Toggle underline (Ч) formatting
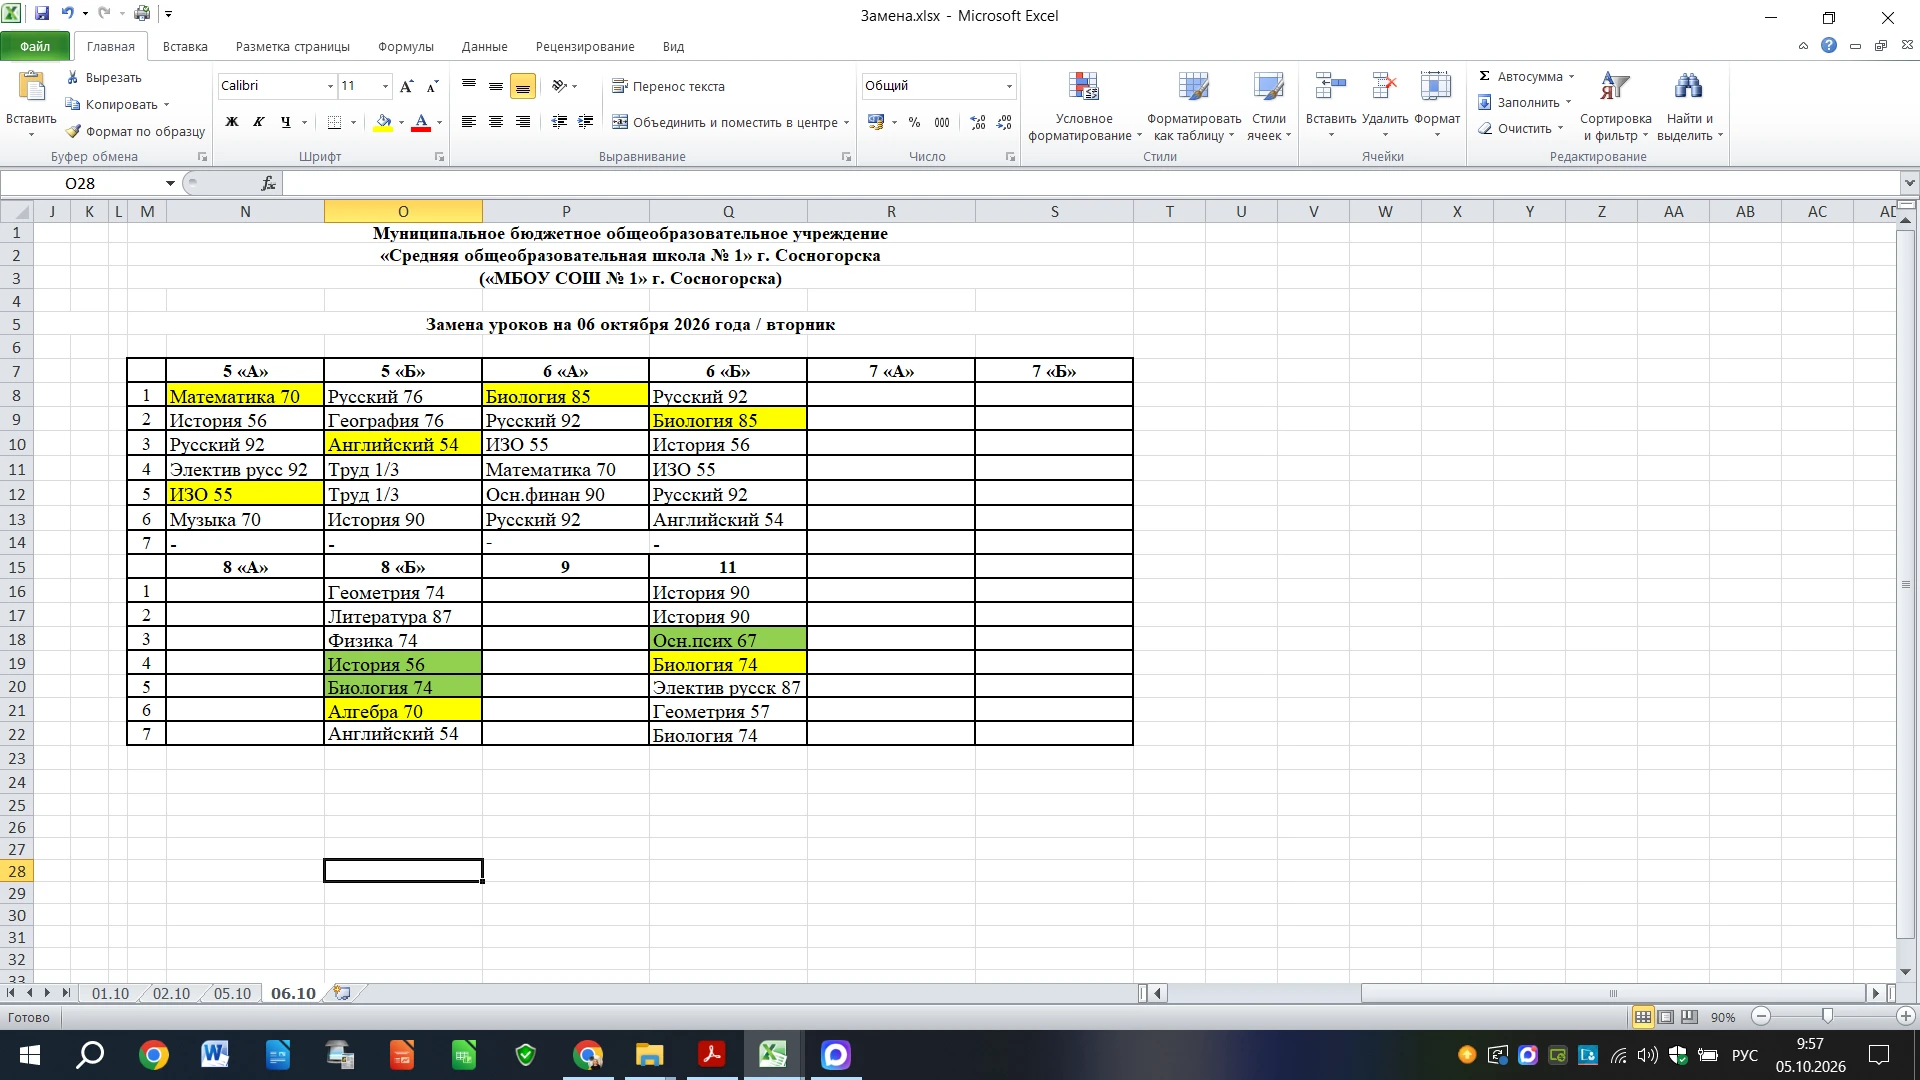The width and height of the screenshot is (1920, 1080). pyautogui.click(x=286, y=122)
